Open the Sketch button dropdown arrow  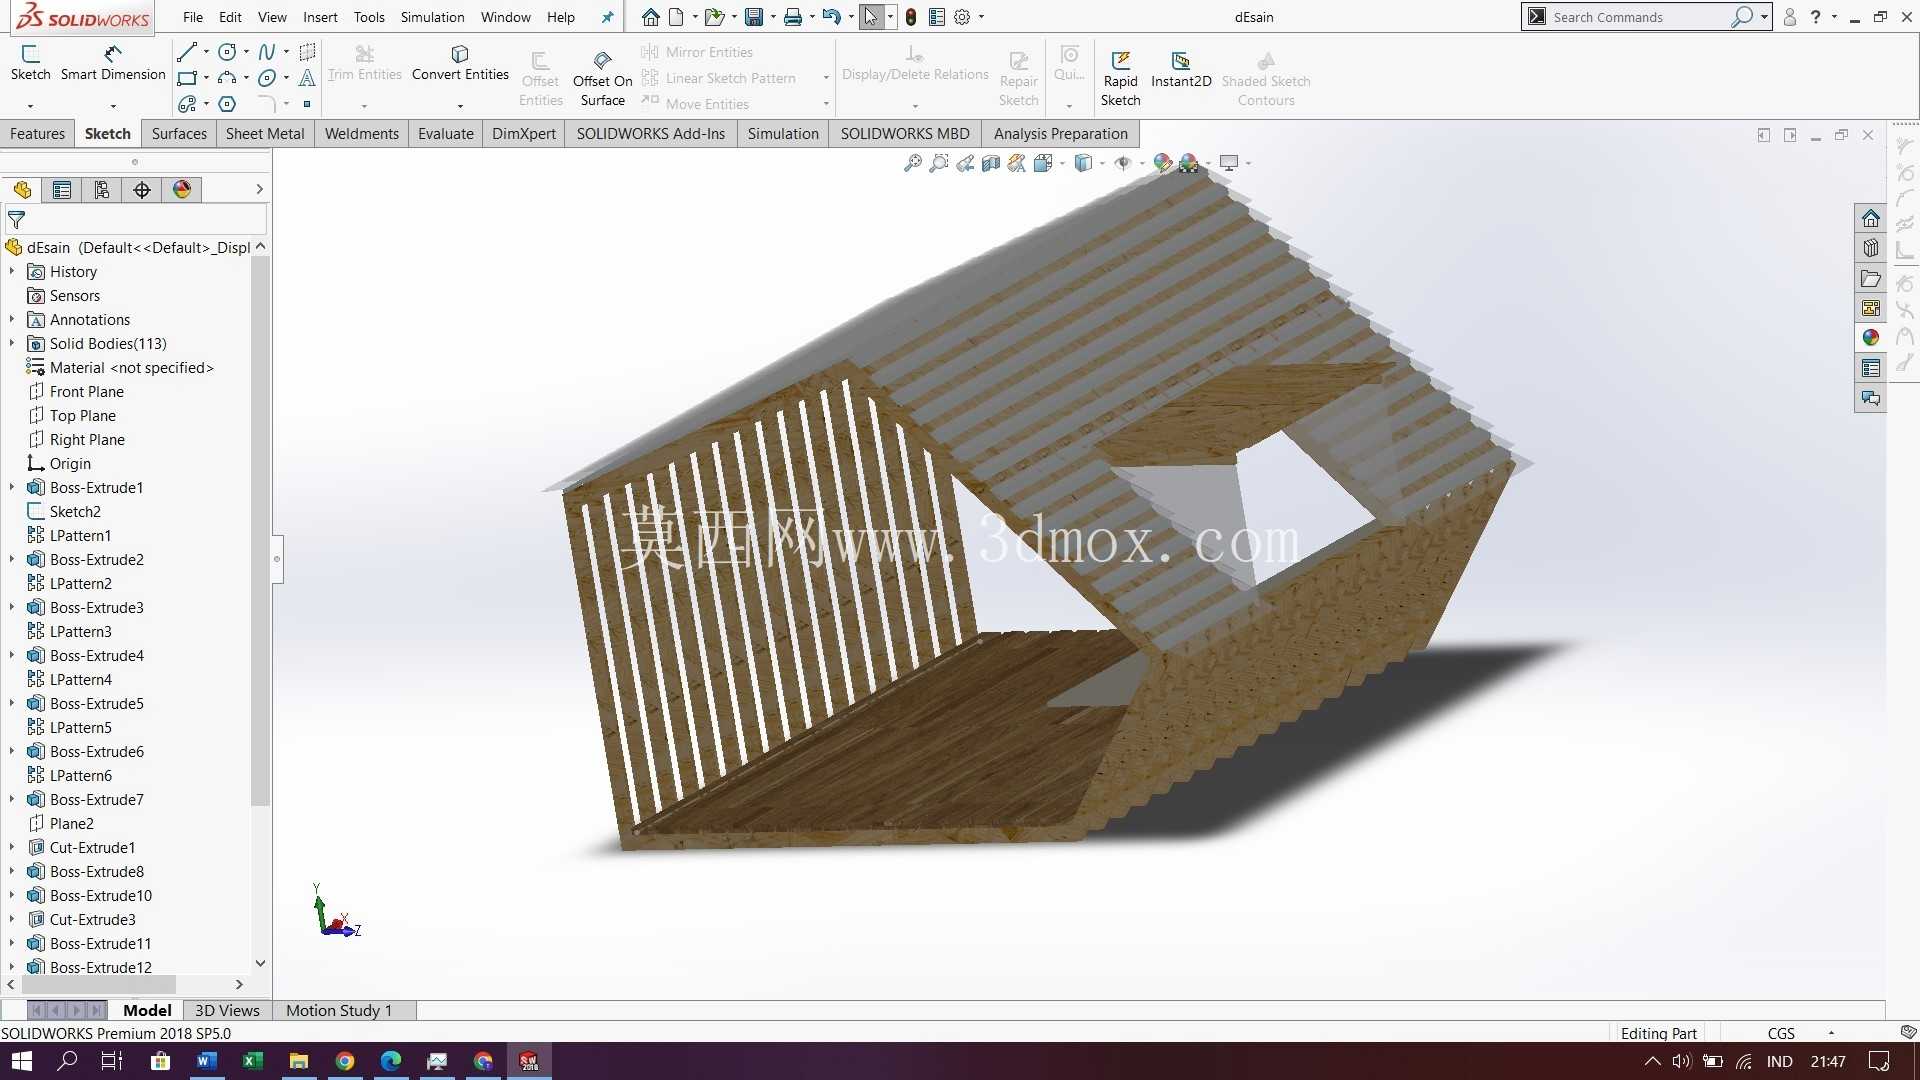point(30,105)
